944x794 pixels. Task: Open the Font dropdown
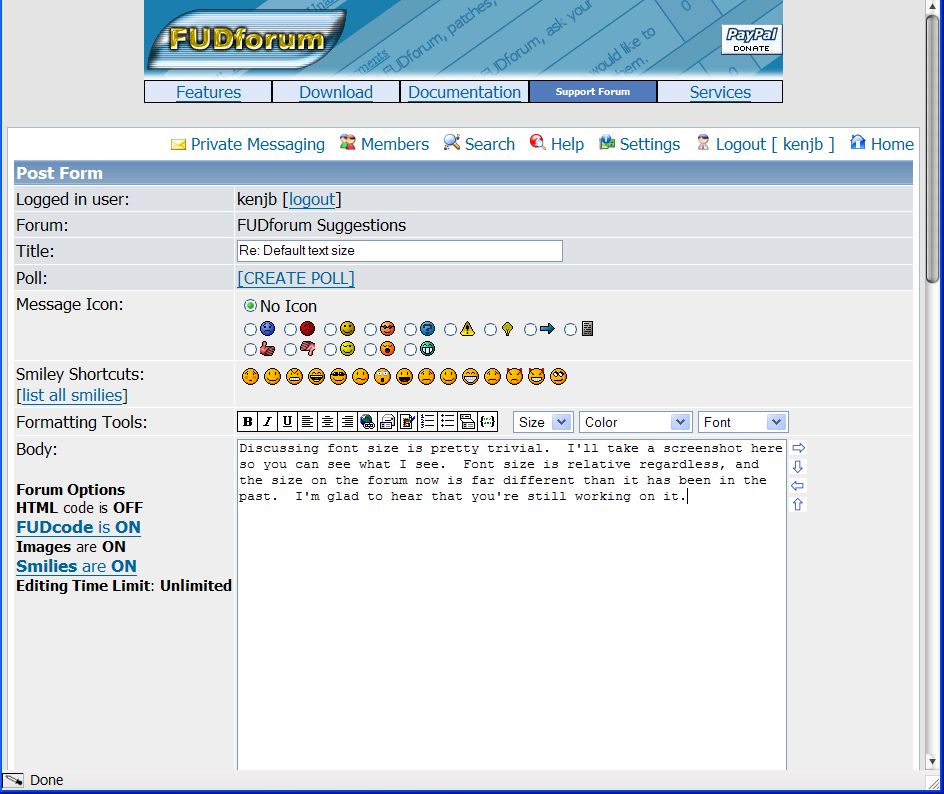(743, 422)
